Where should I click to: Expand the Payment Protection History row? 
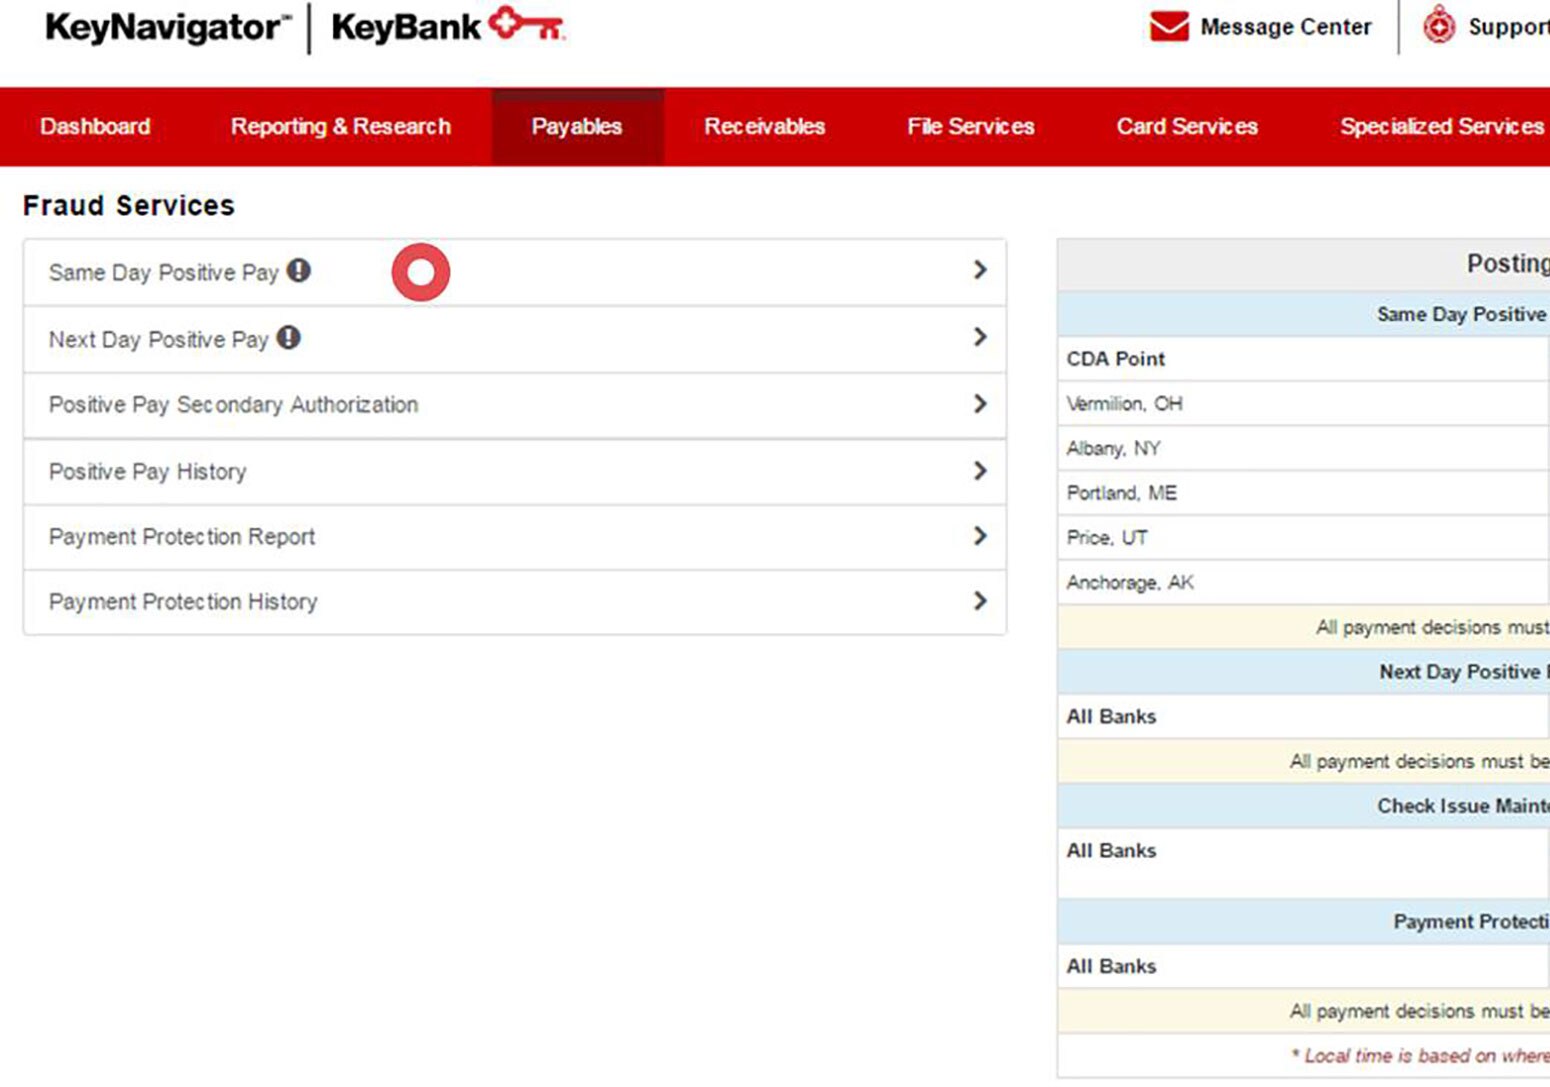click(x=981, y=602)
